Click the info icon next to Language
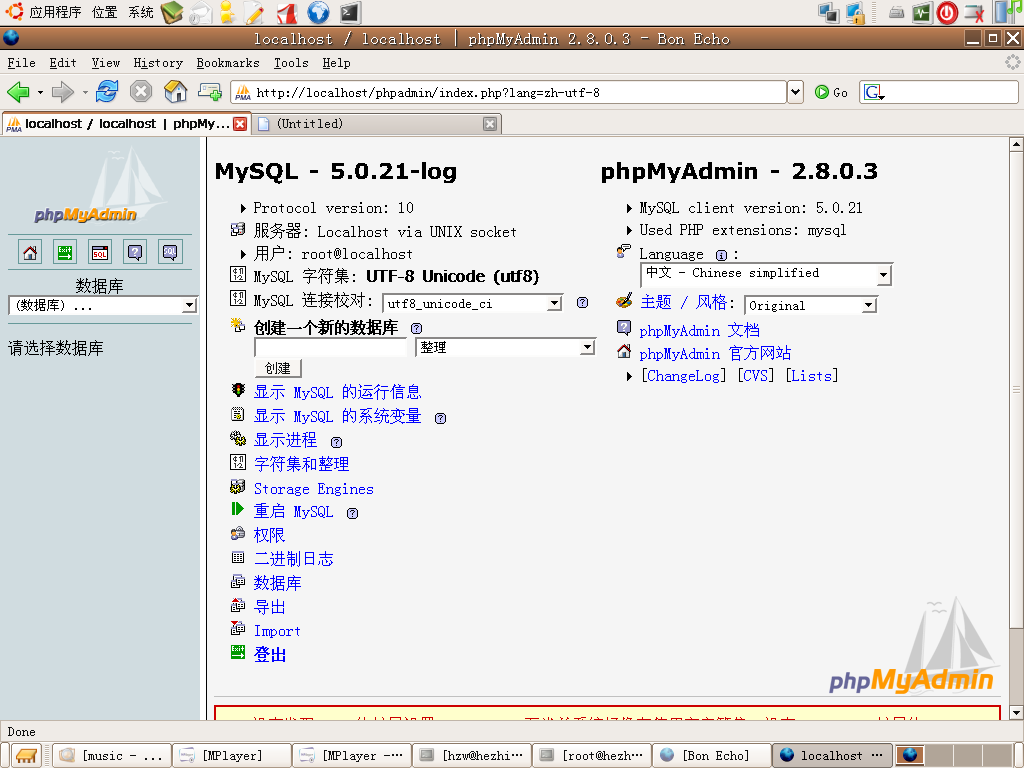This screenshot has height=768, width=1024. [x=722, y=255]
